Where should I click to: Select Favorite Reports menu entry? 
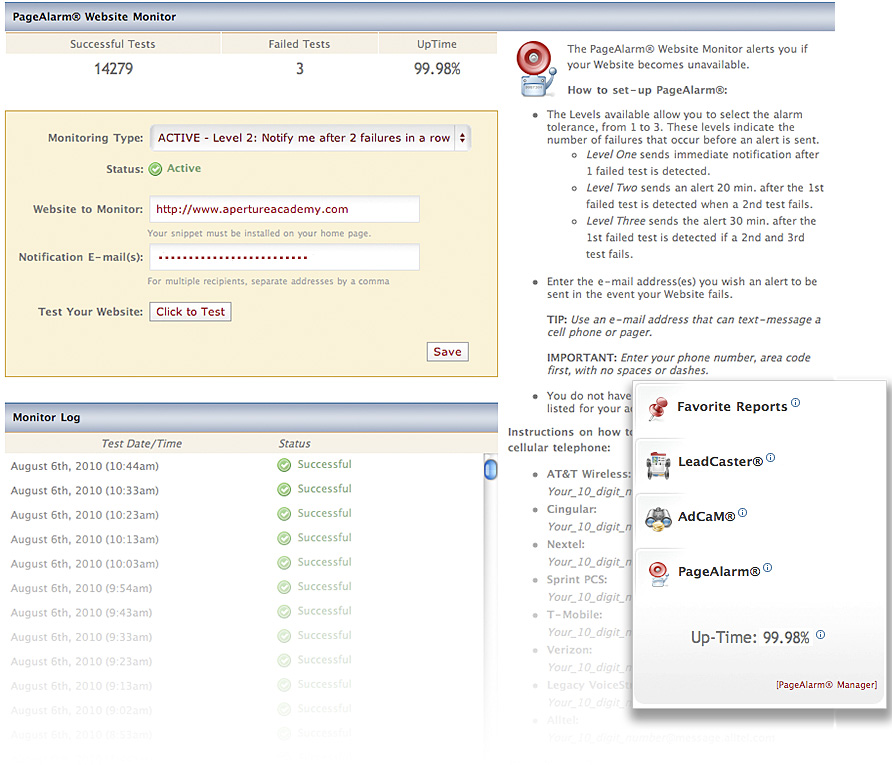click(x=732, y=407)
